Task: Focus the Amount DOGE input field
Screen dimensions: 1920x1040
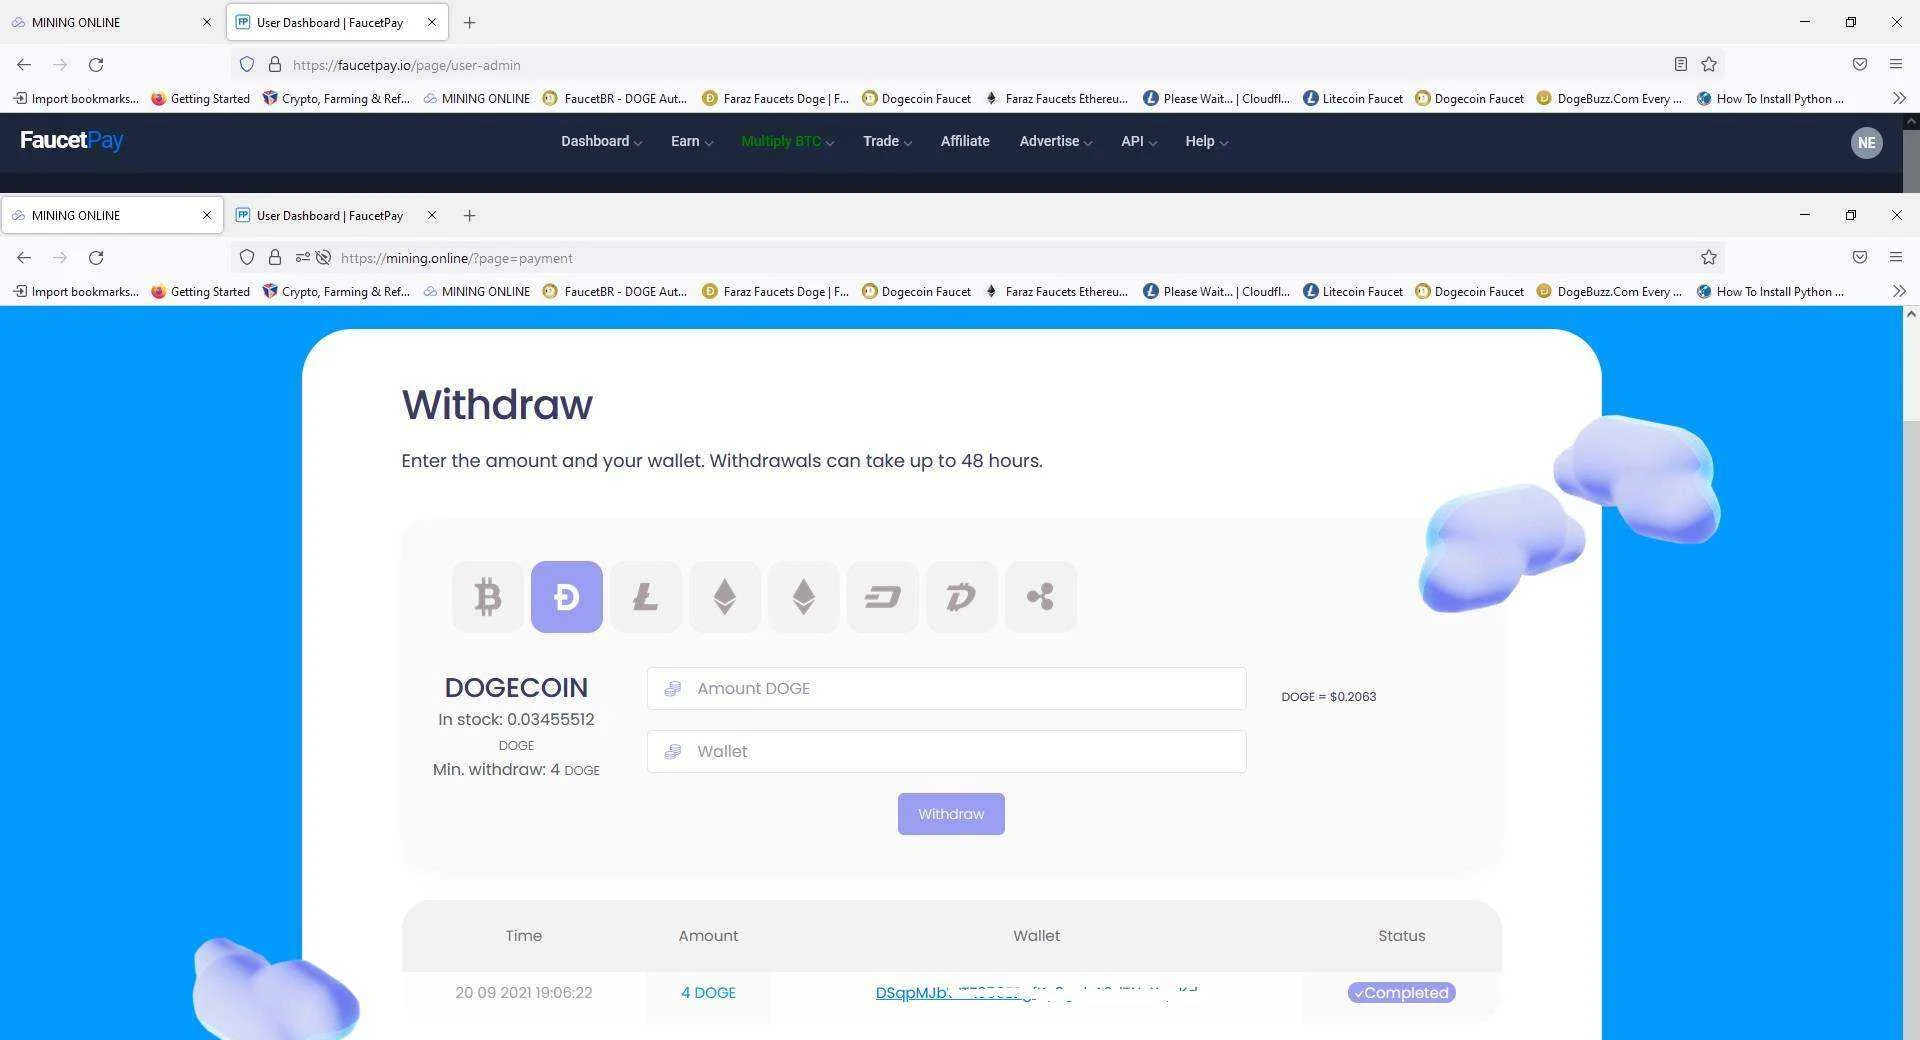Action: (x=946, y=689)
